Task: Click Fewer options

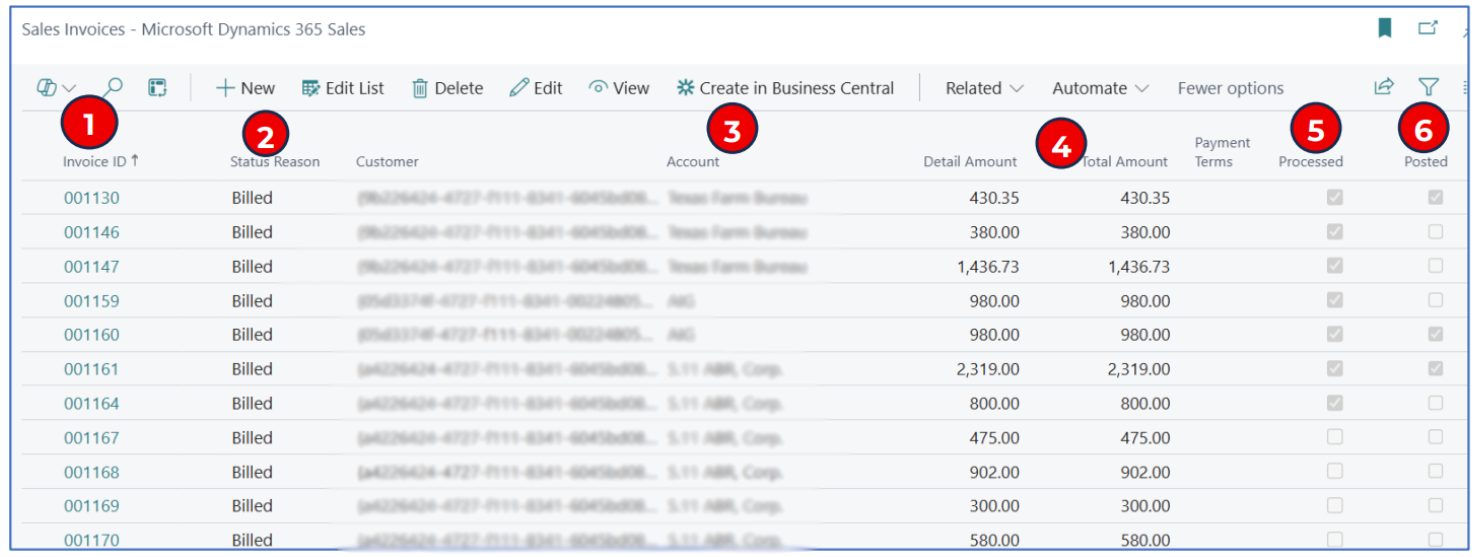Action: 1230,88
